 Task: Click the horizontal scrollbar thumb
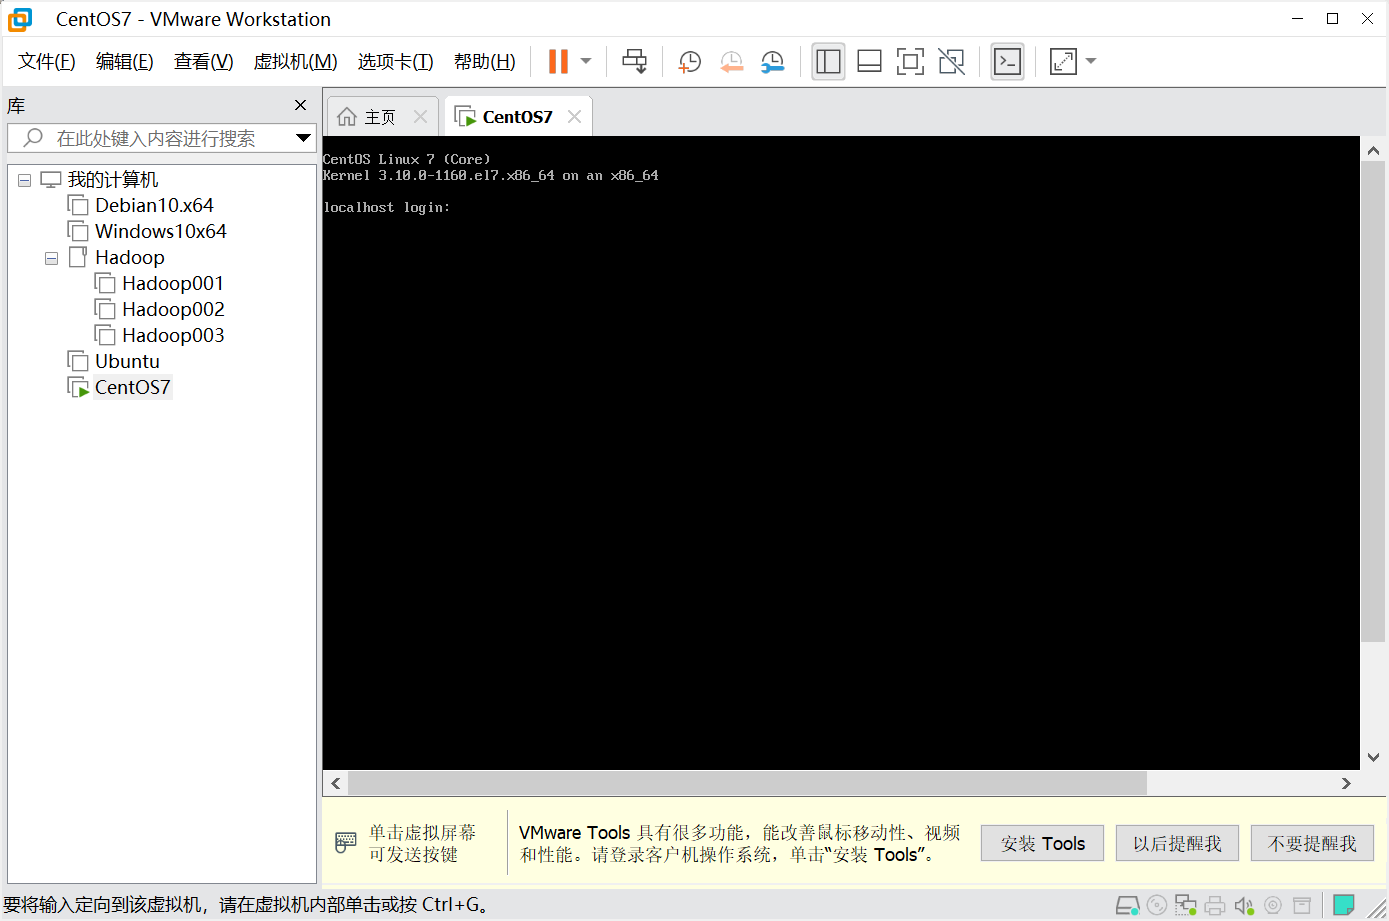pos(747,783)
